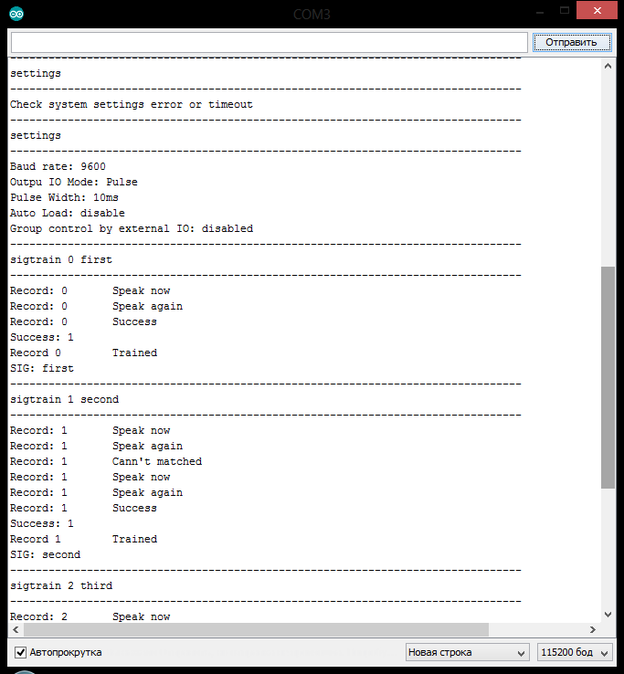Click the horizontal scrollbar right arrow
624x674 pixels.
tap(593, 630)
